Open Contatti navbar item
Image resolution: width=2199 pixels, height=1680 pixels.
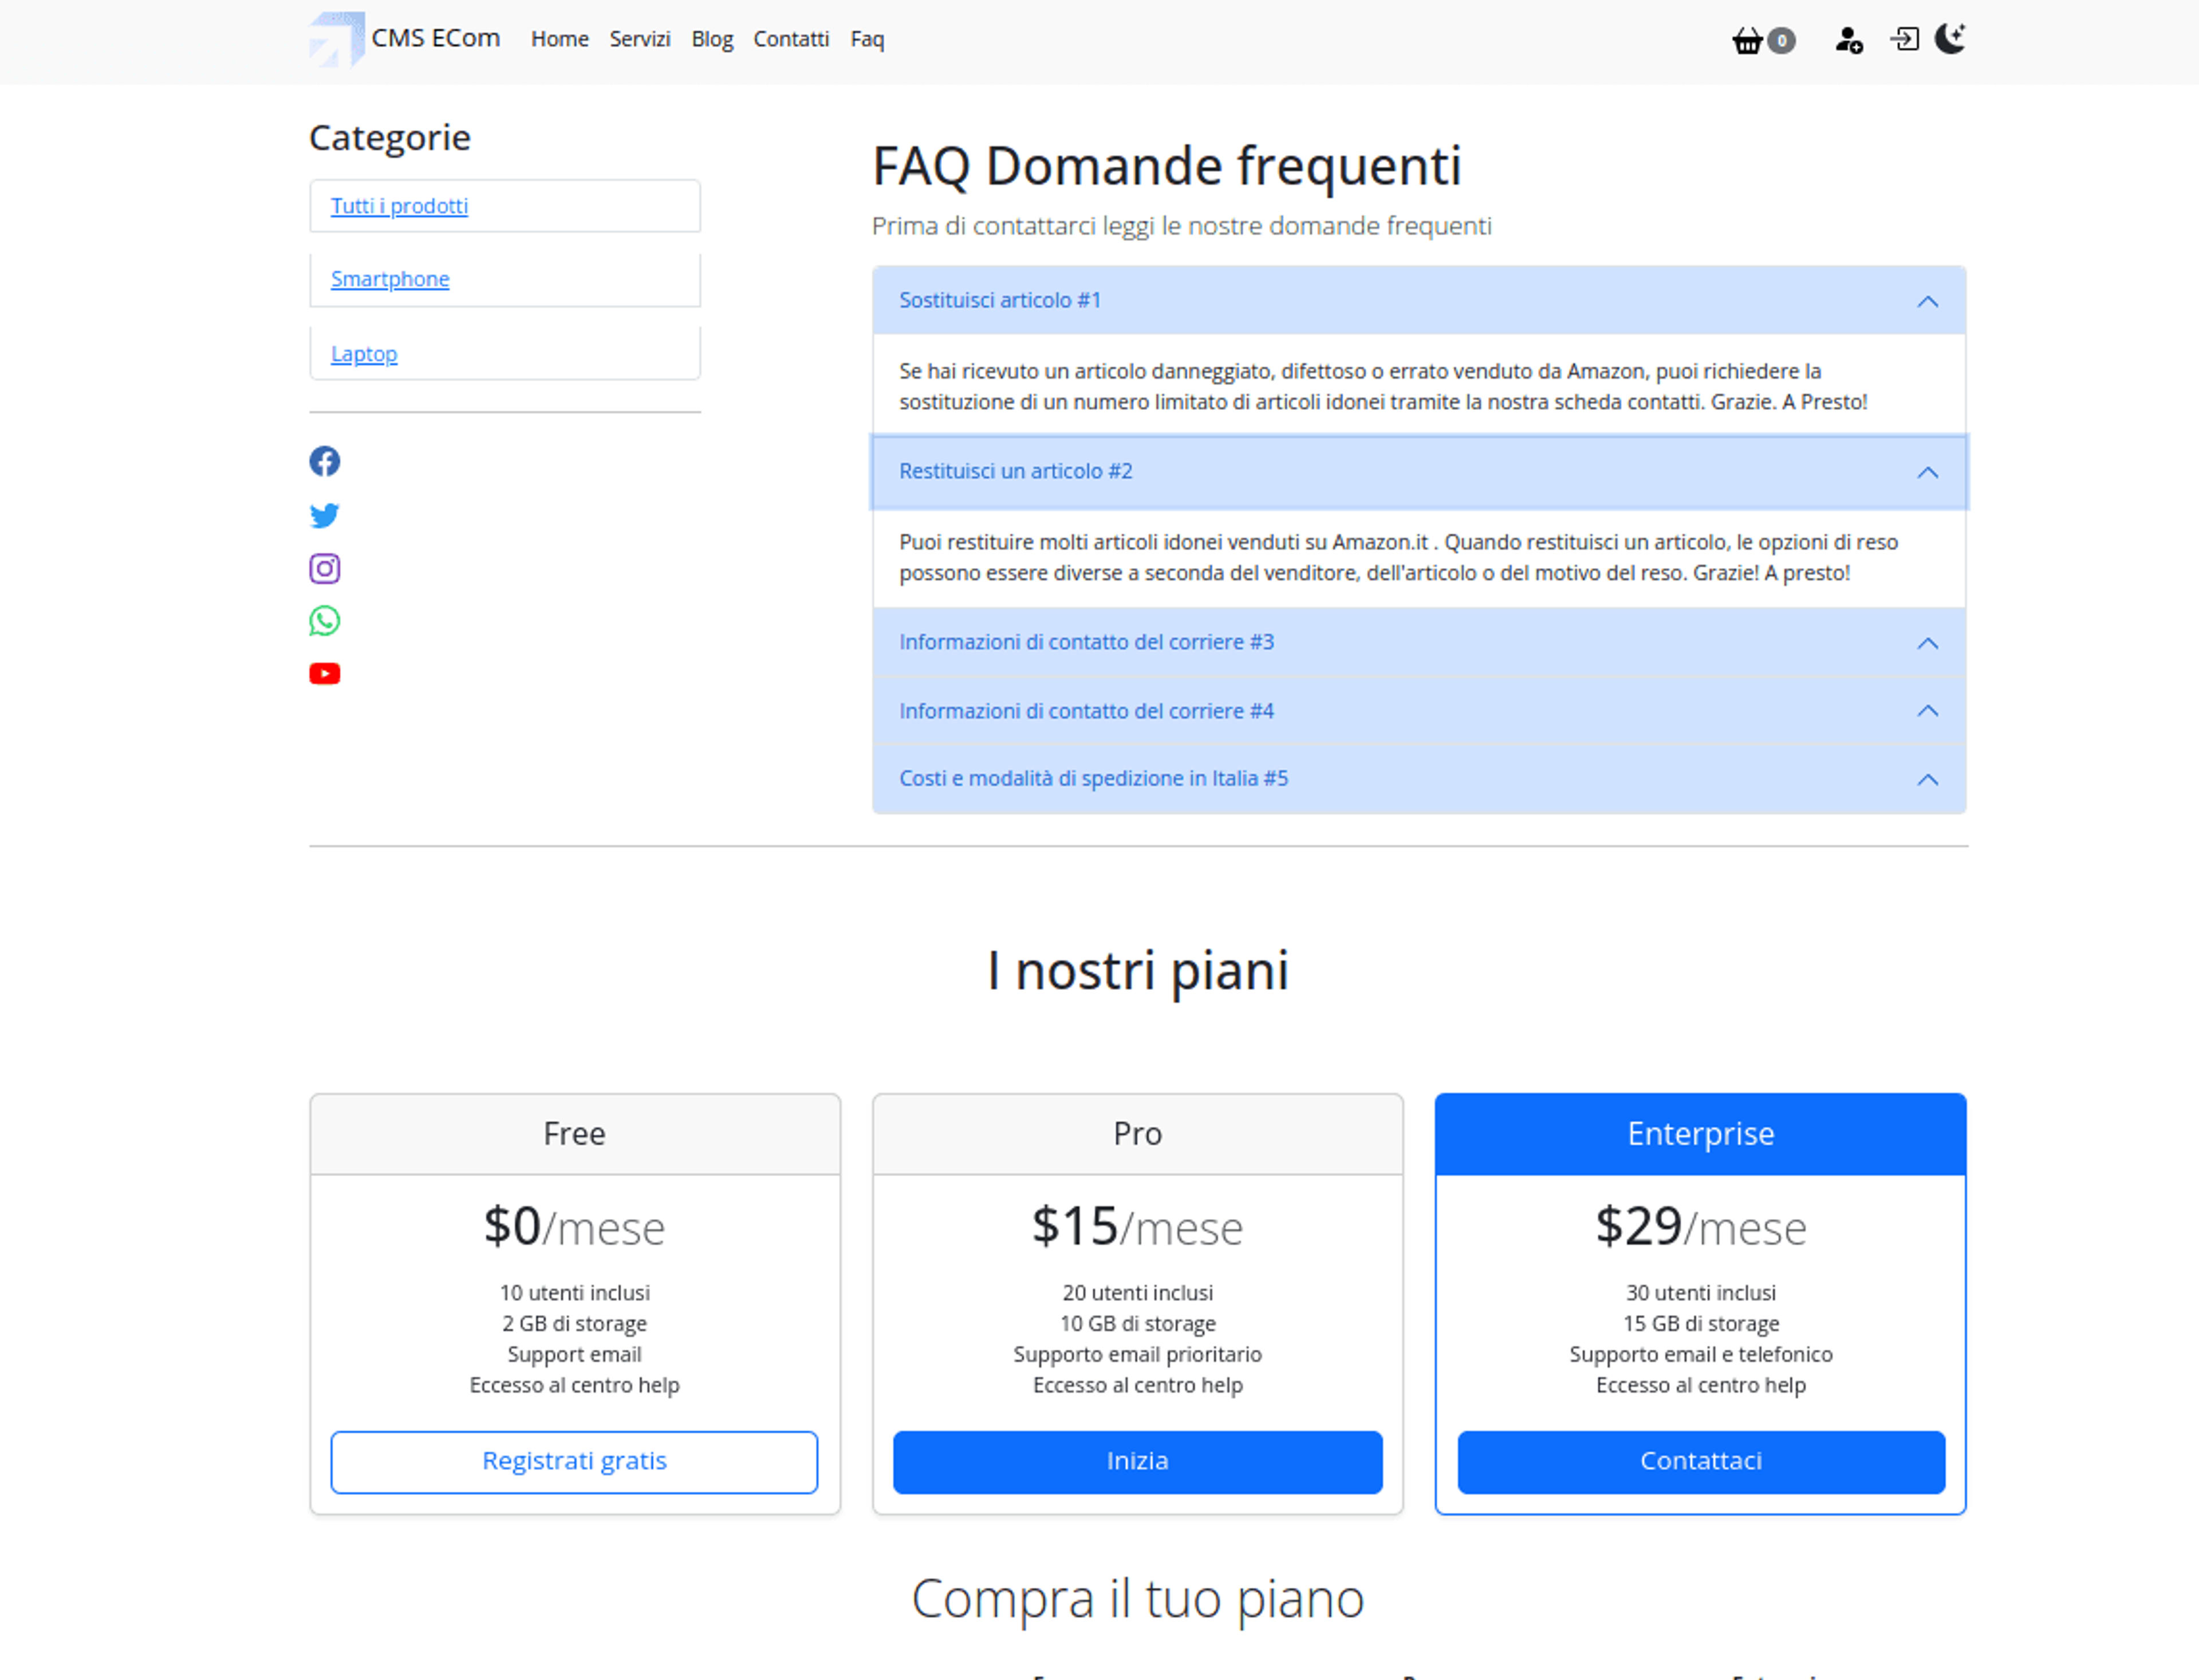(x=791, y=39)
